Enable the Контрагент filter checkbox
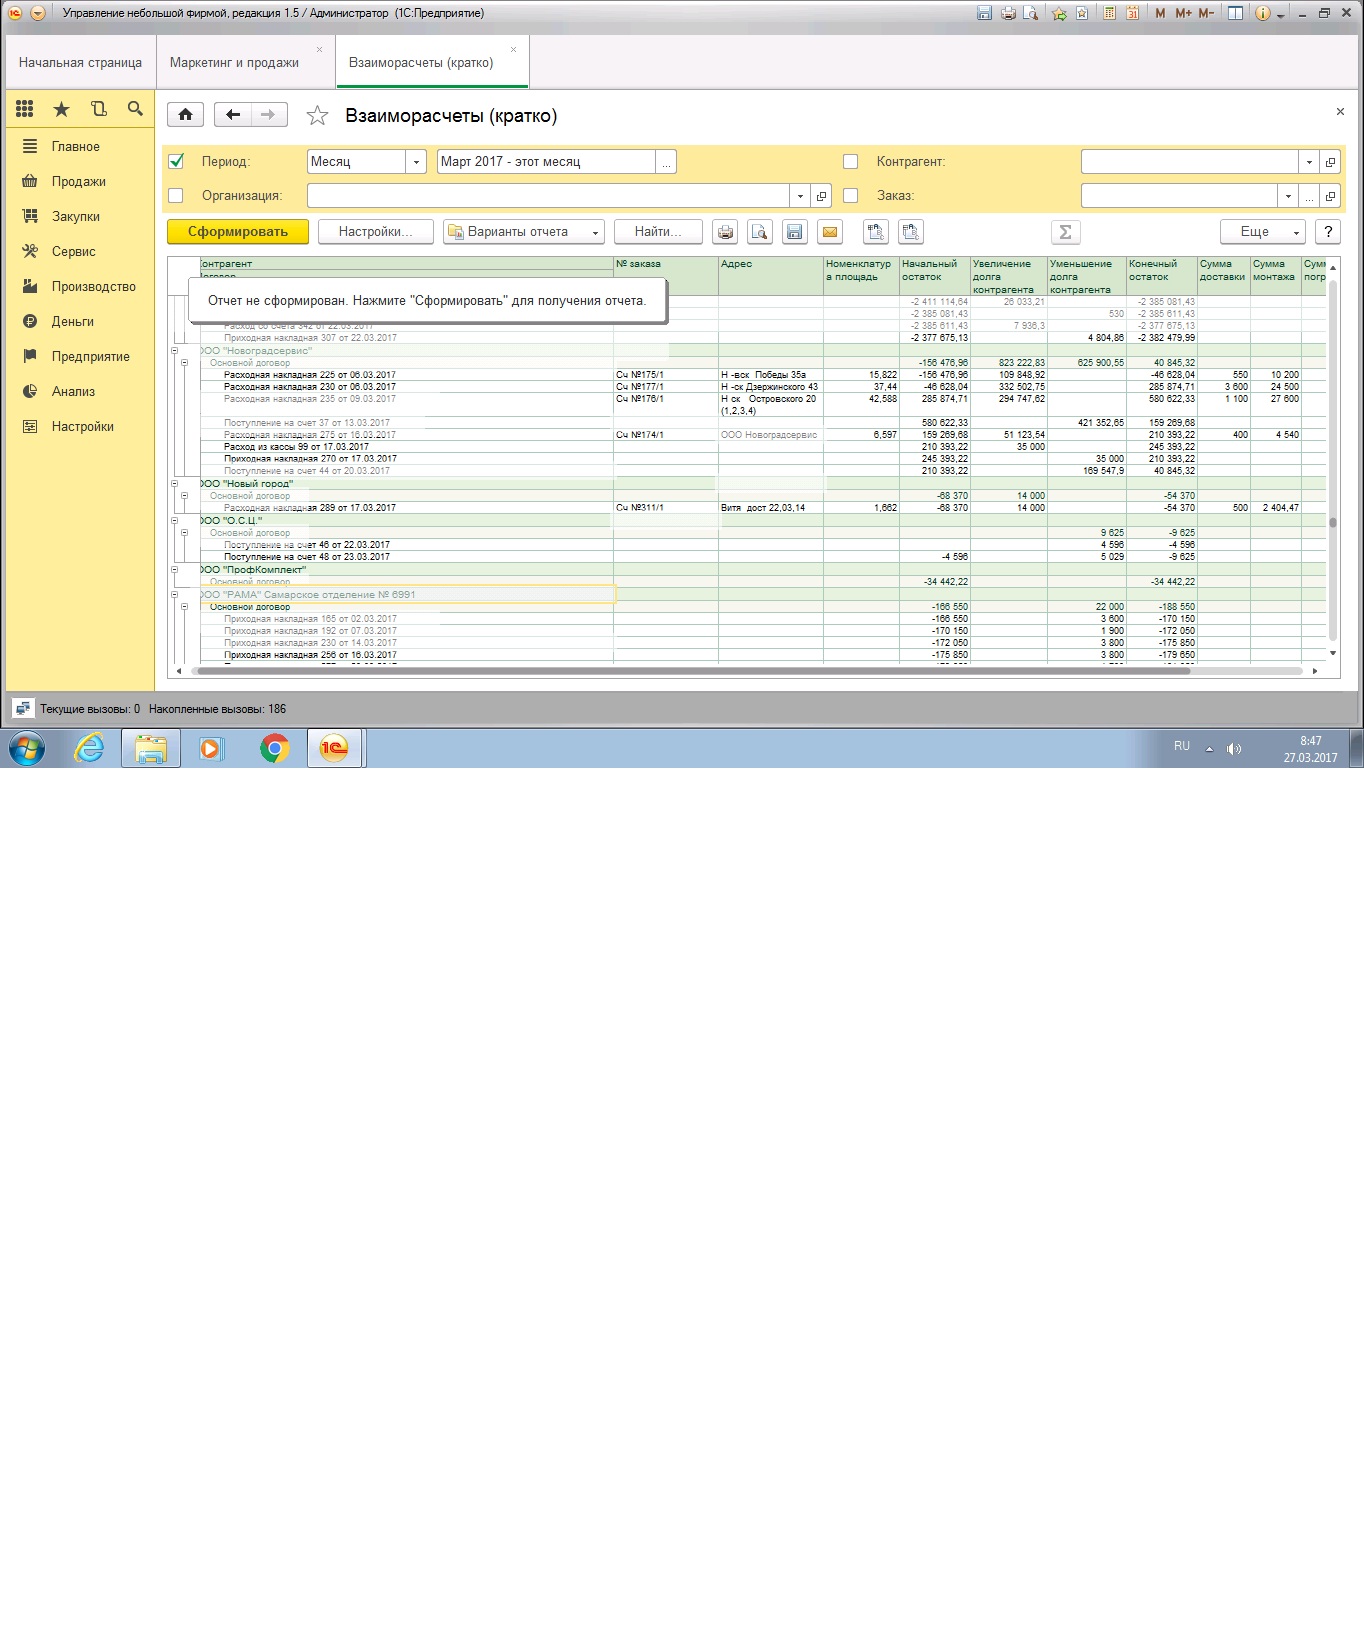 point(851,161)
